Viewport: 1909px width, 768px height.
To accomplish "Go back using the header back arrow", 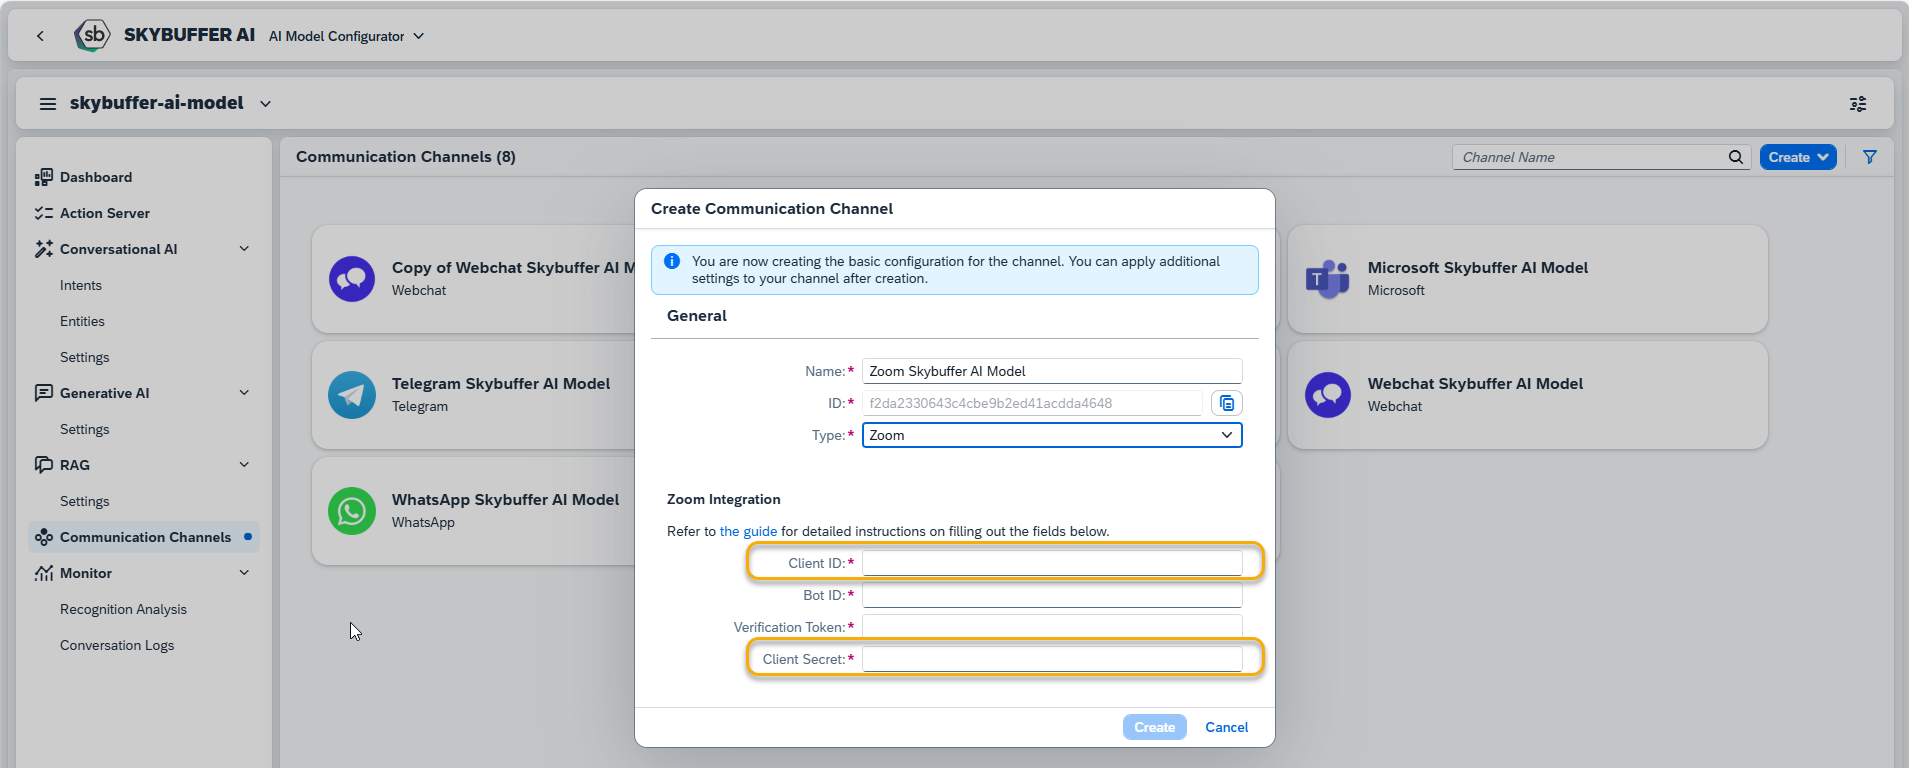I will tap(40, 36).
